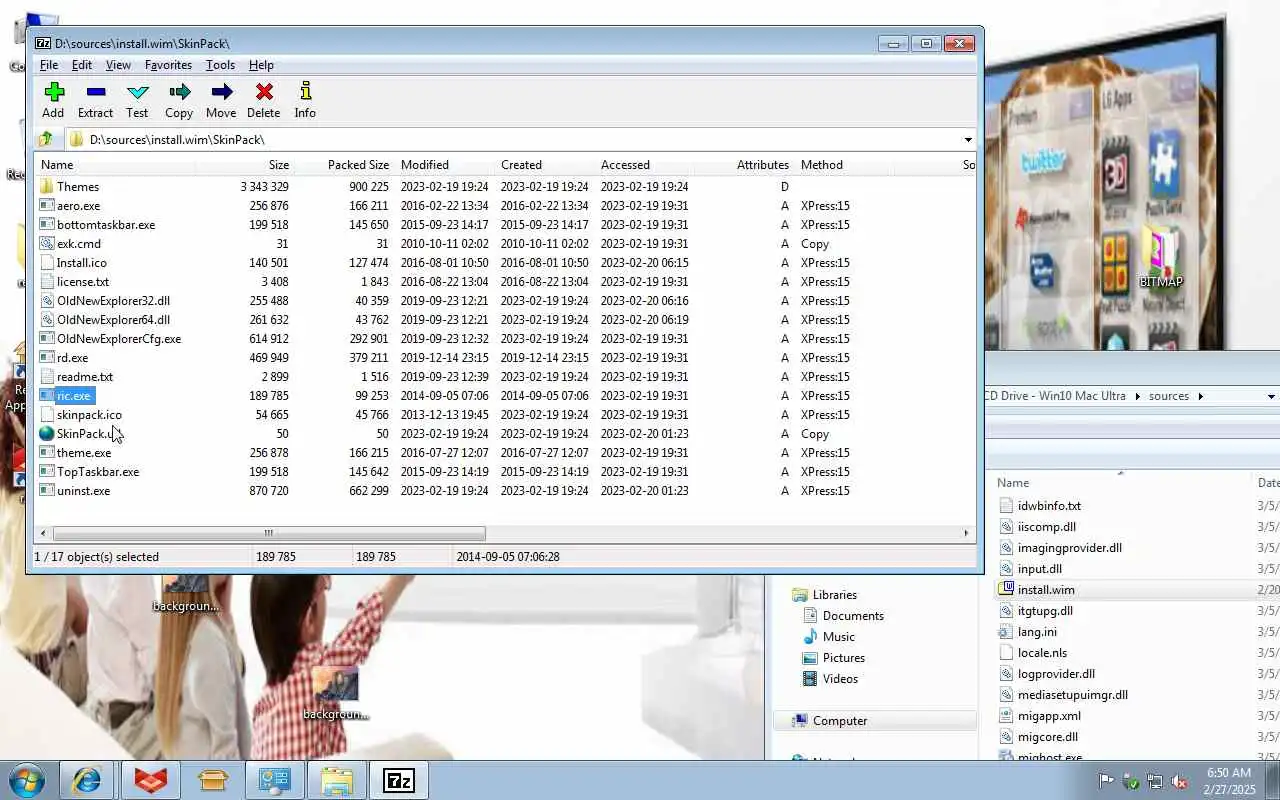Select OldNewExplorer32.dll row
Image resolution: width=1280 pixels, height=800 pixels.
tap(505, 300)
